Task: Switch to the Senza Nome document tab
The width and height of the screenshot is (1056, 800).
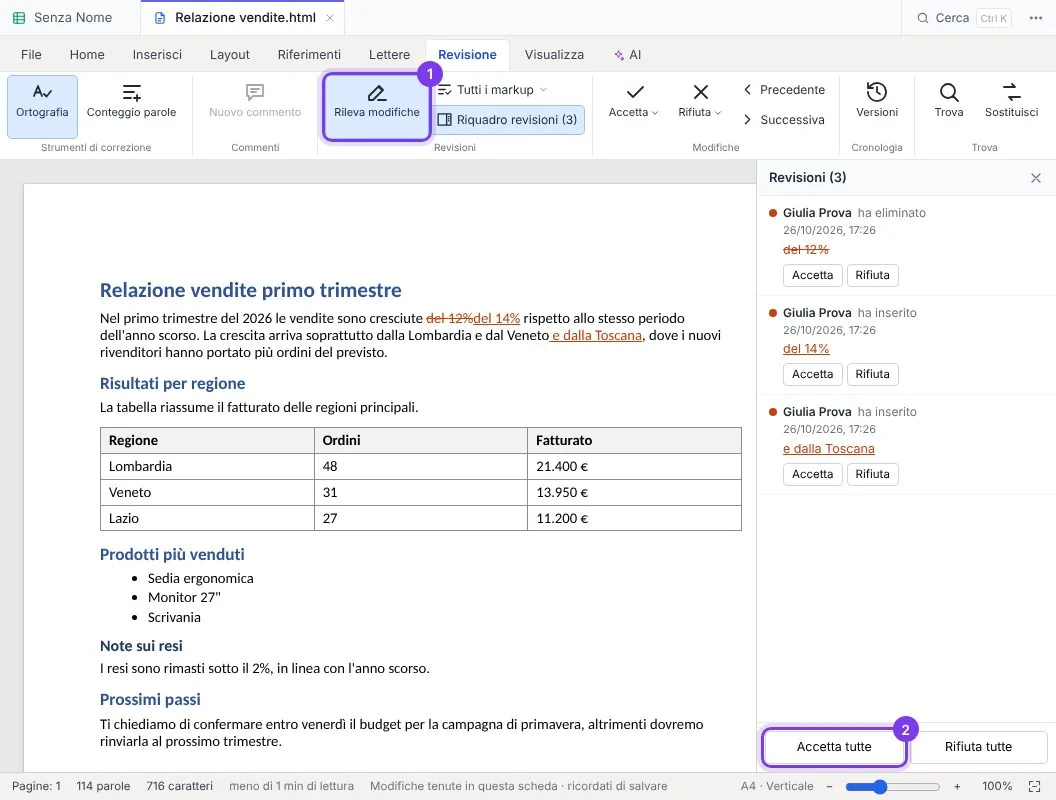Action: point(70,18)
